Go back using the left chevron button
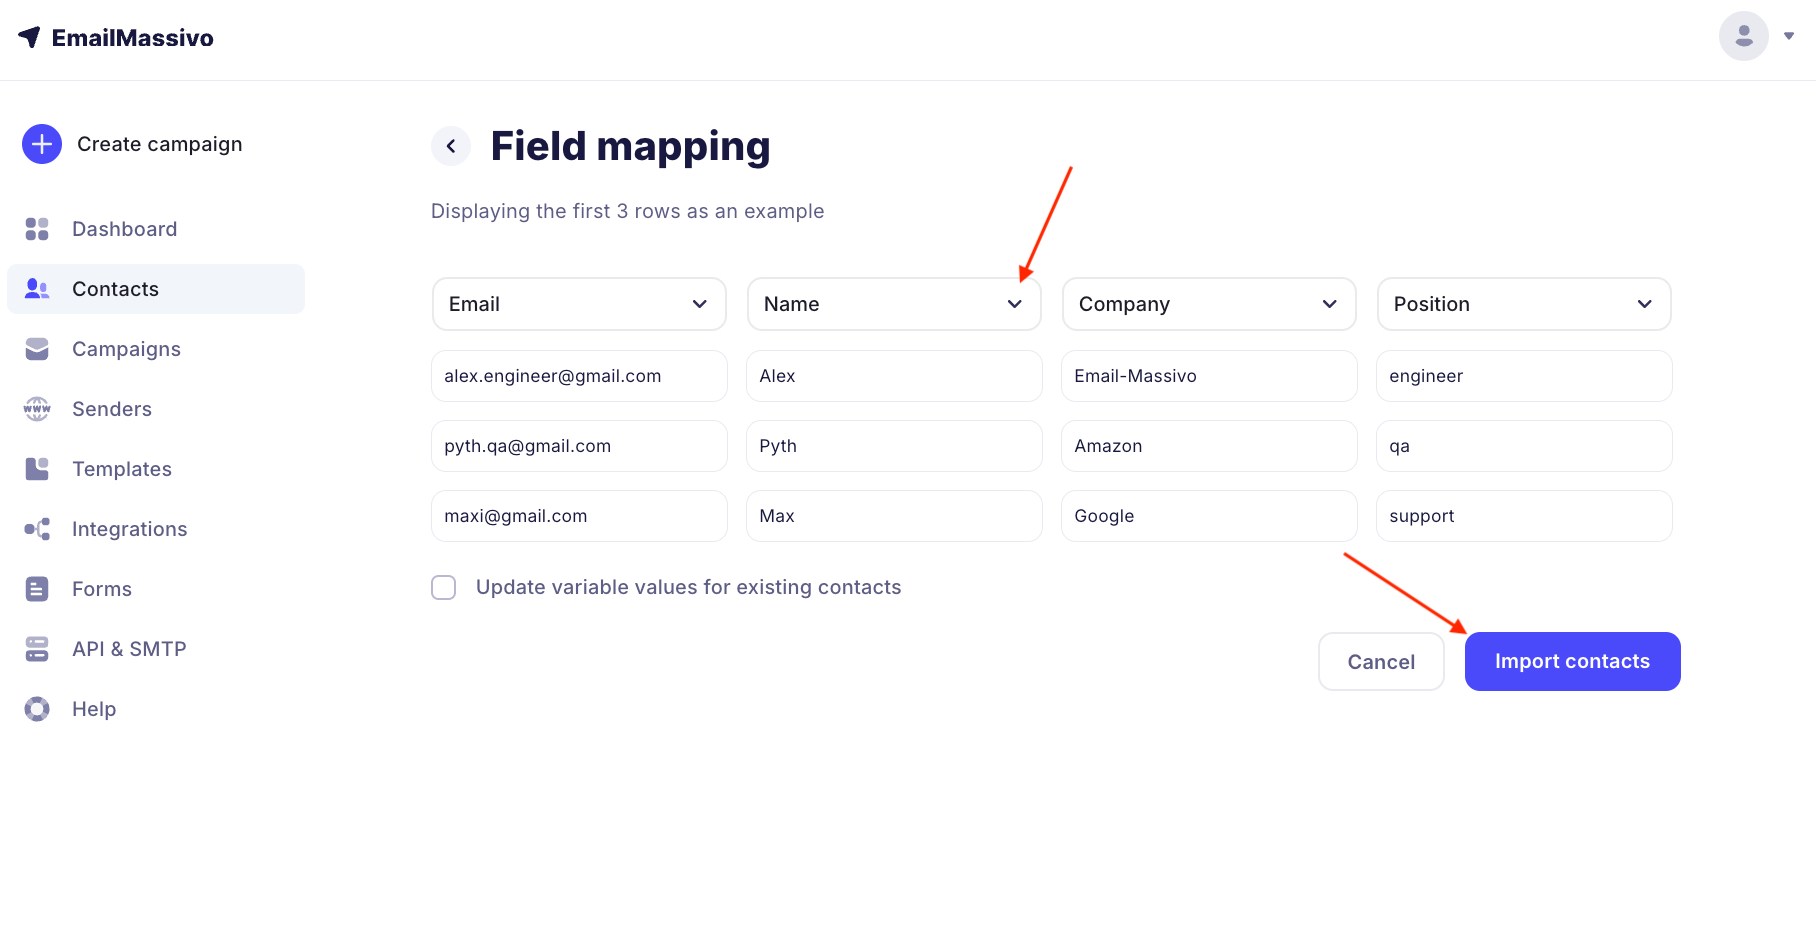Image resolution: width=1816 pixels, height=942 pixels. coord(451,146)
